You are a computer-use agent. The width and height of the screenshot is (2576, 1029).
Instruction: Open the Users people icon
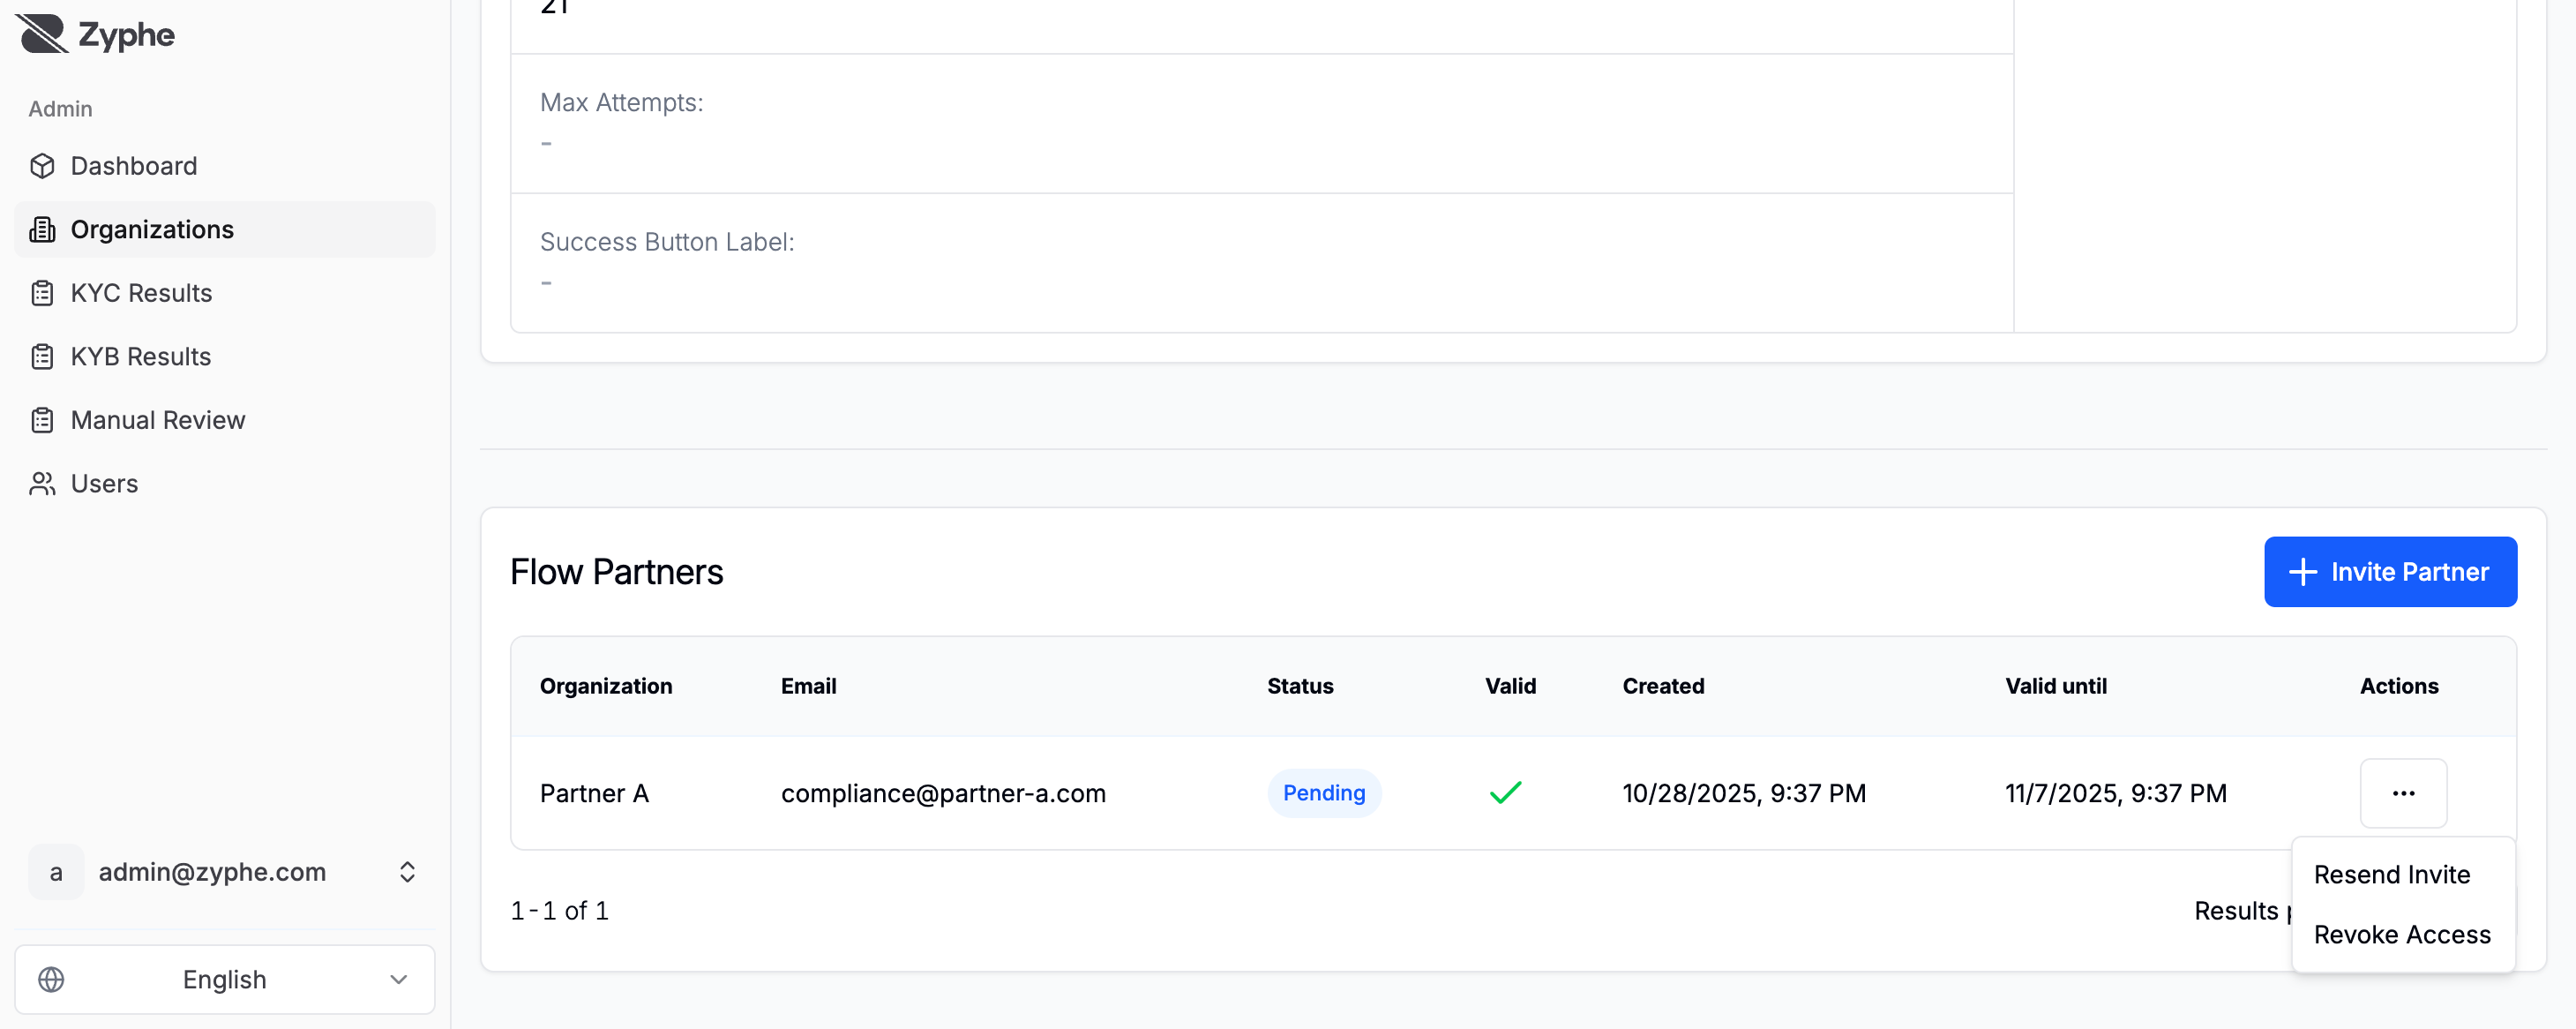tap(42, 483)
